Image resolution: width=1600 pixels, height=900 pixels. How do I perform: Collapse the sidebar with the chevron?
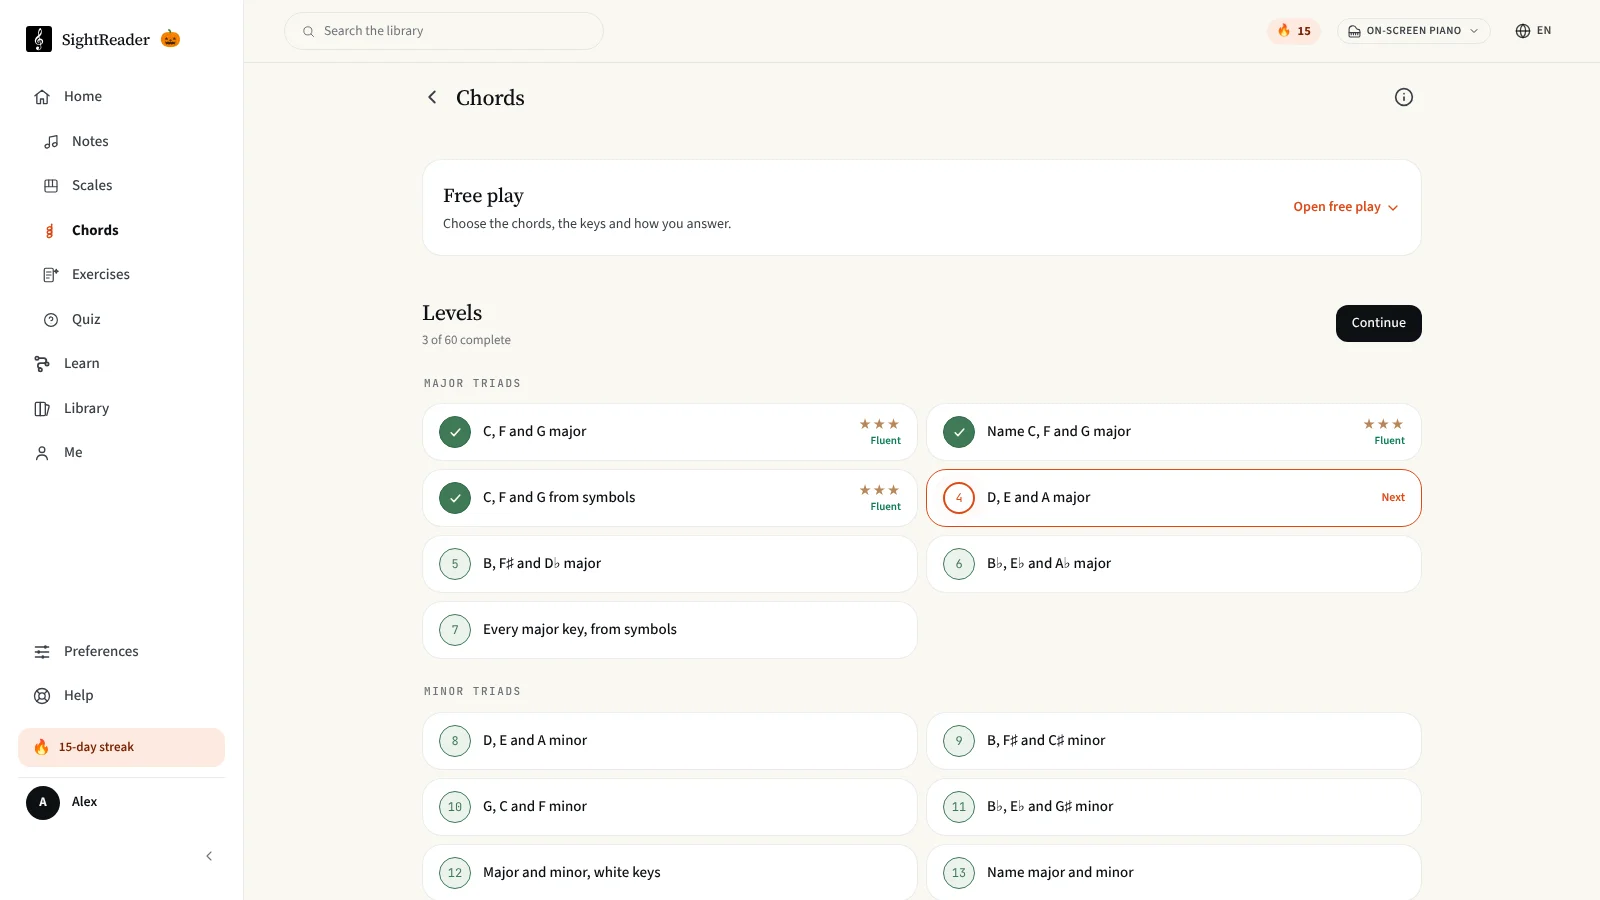(x=209, y=856)
